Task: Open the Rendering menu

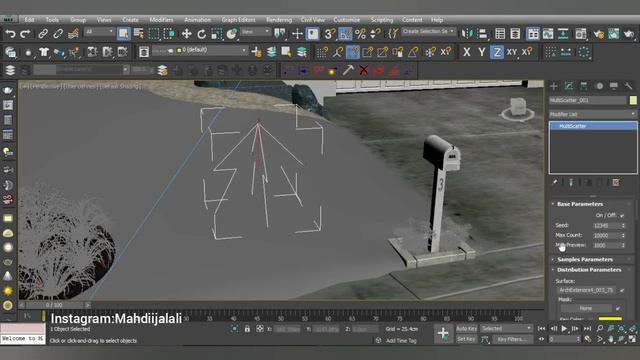Action: pyautogui.click(x=279, y=20)
